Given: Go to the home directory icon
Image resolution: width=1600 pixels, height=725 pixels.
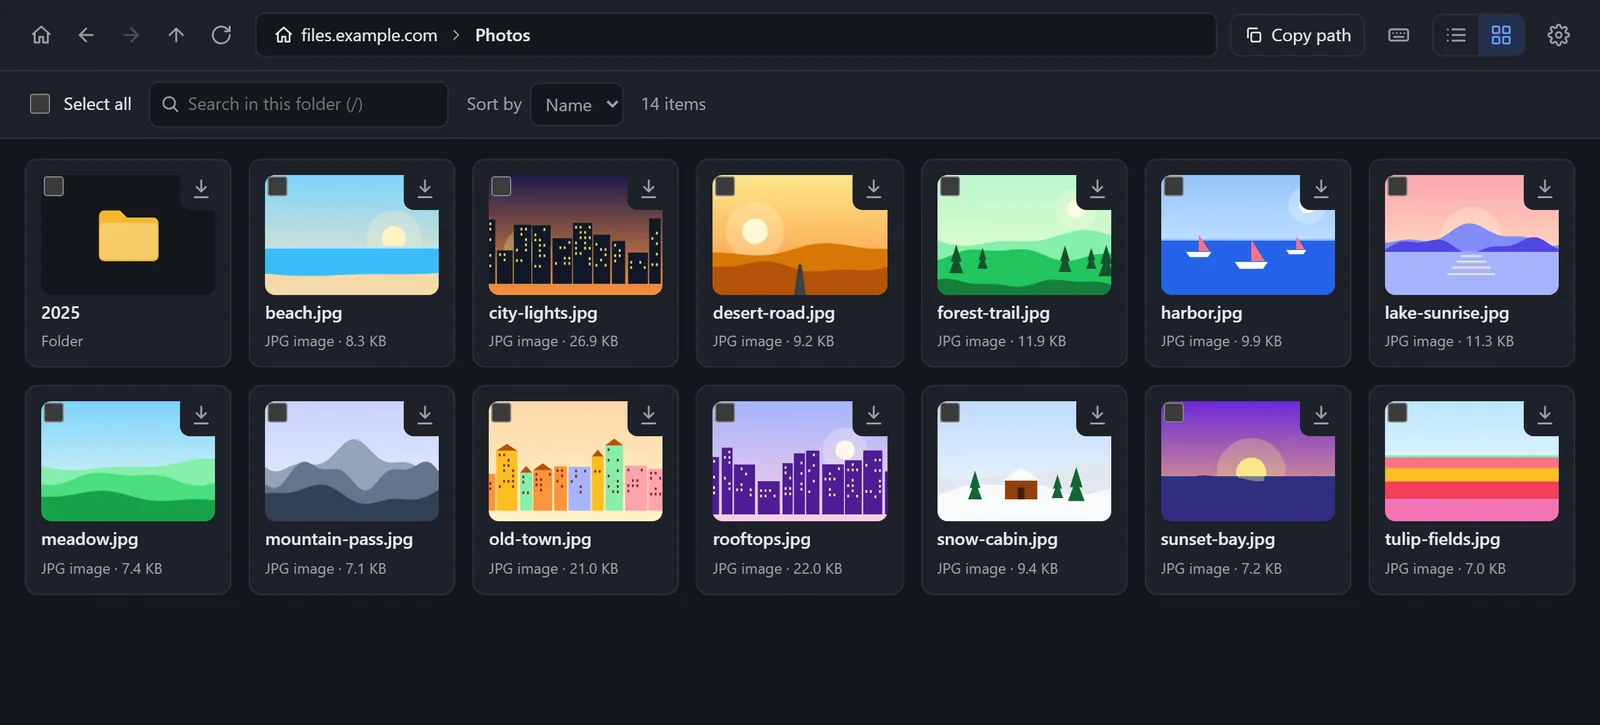Looking at the screenshot, I should click(41, 35).
